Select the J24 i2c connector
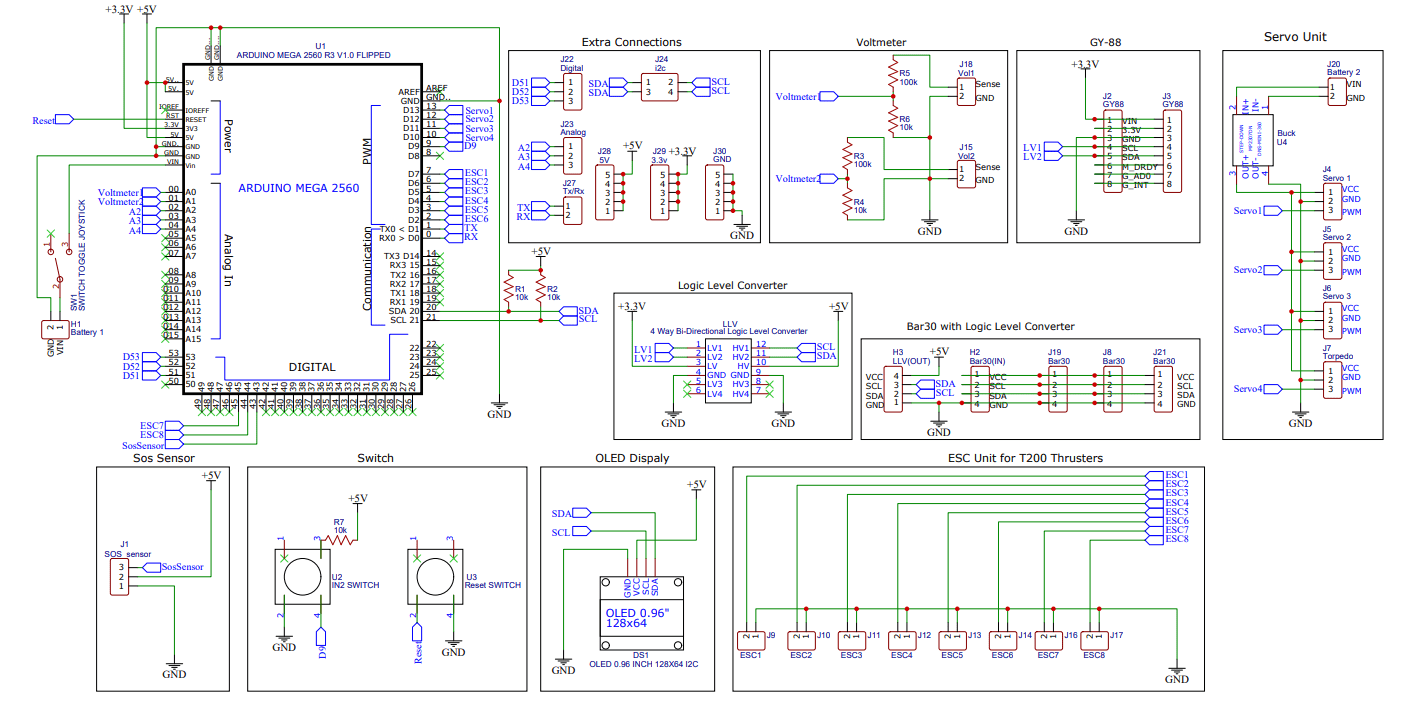The height and width of the screenshot is (702, 1415). click(659, 87)
